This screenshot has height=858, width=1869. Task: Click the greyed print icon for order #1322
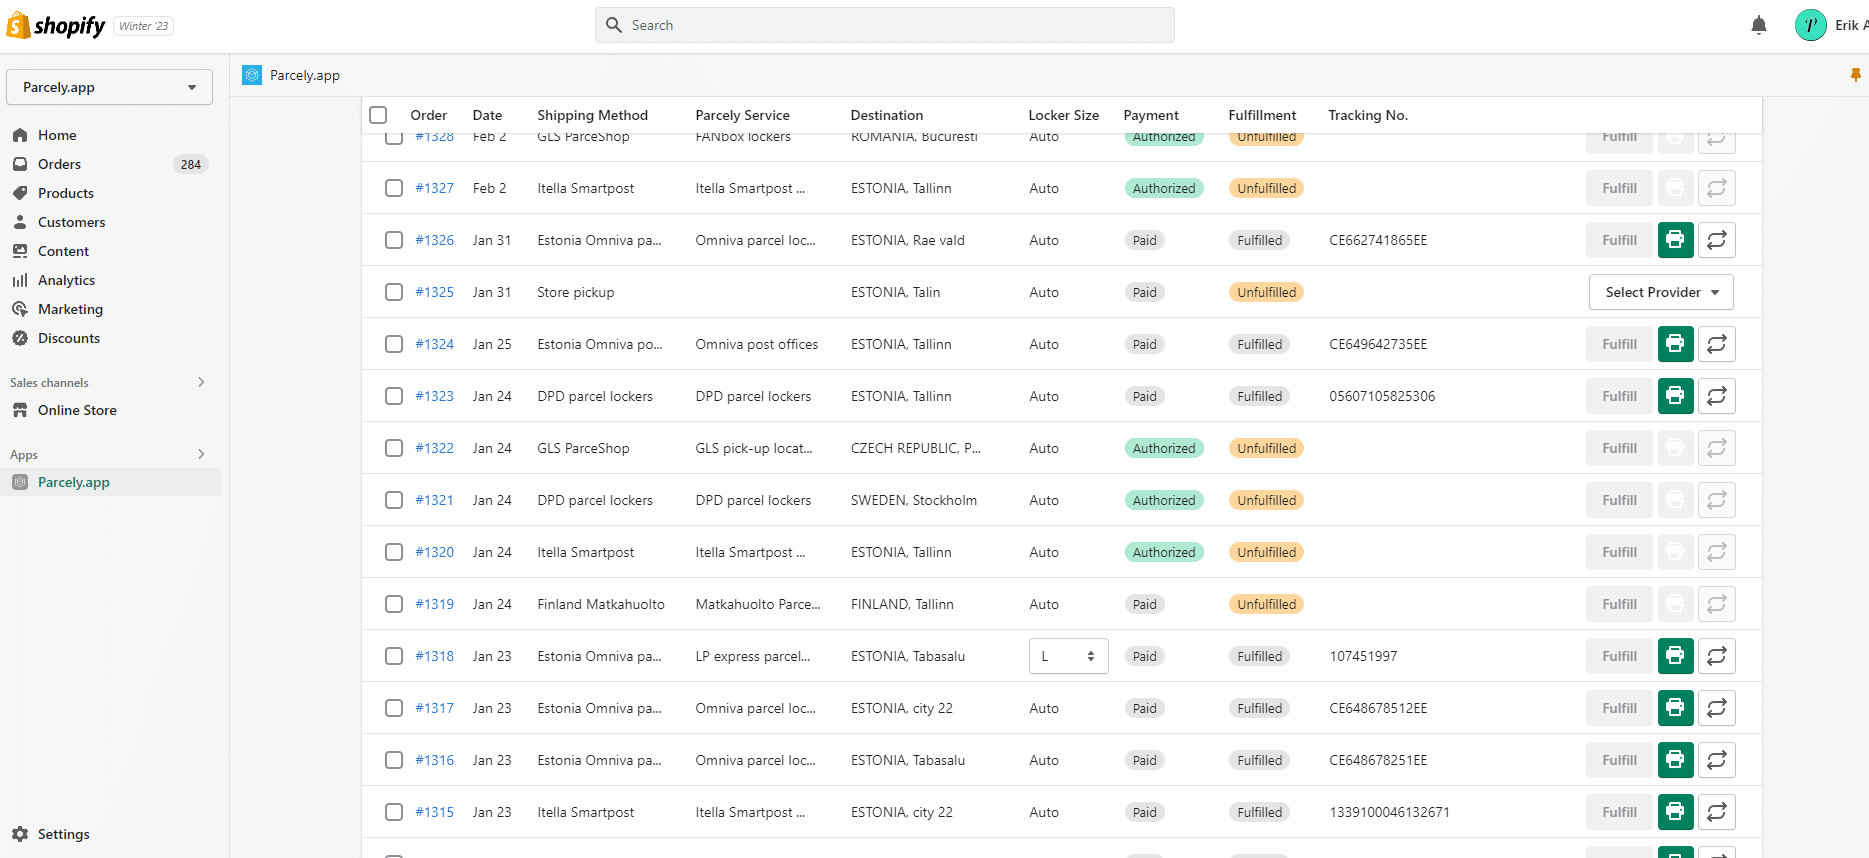pyautogui.click(x=1675, y=448)
